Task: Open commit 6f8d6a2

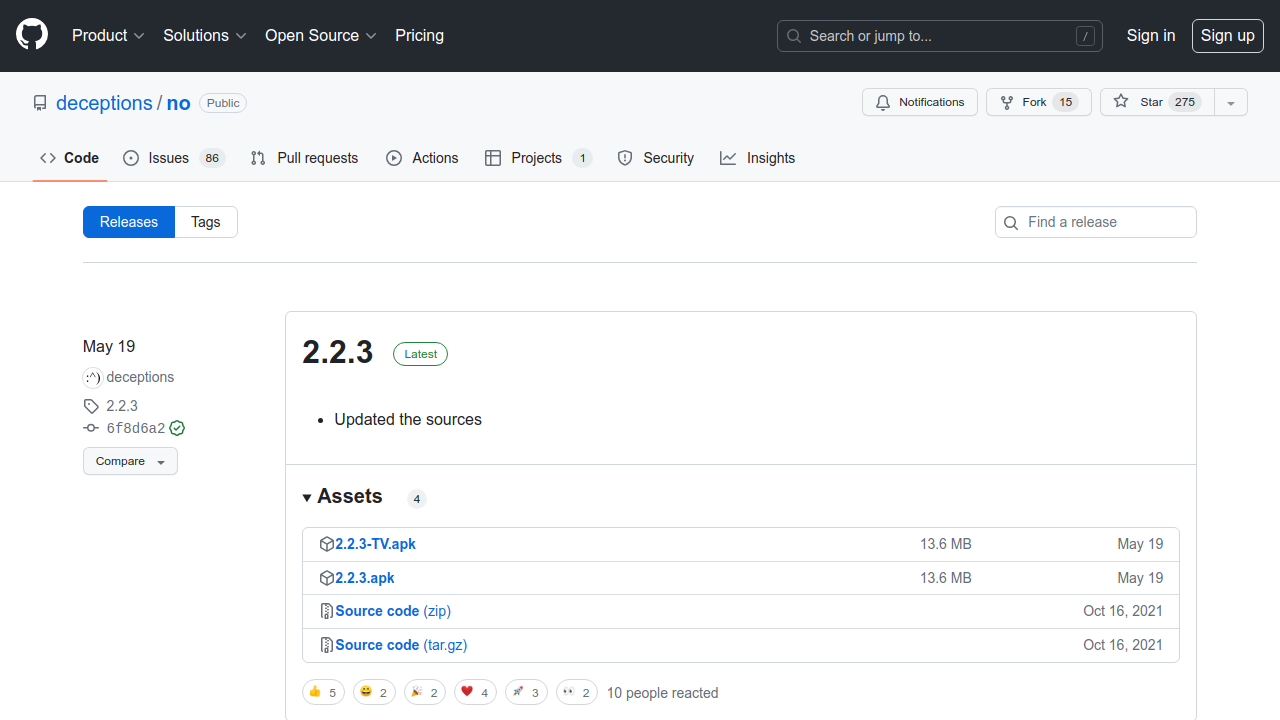Action: click(x=136, y=428)
